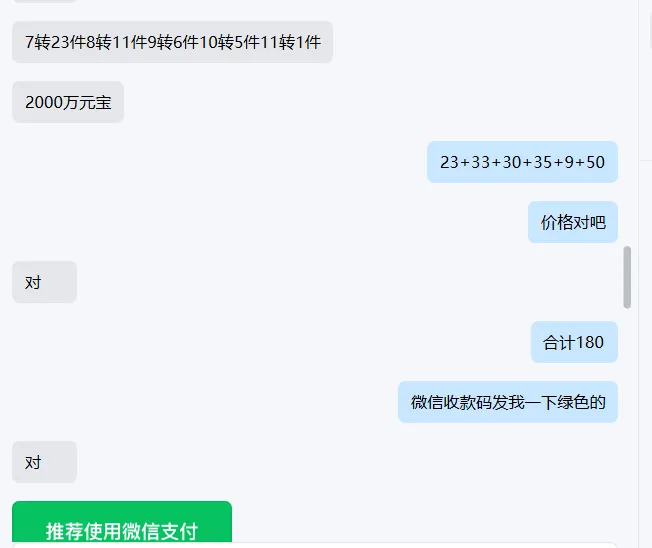Focus the message input box at bottom edge
The height and width of the screenshot is (548, 652).
[314, 545]
